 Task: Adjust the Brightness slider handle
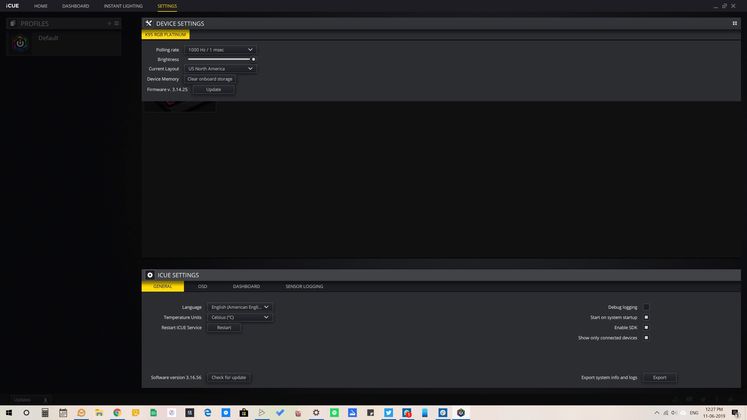point(253,59)
